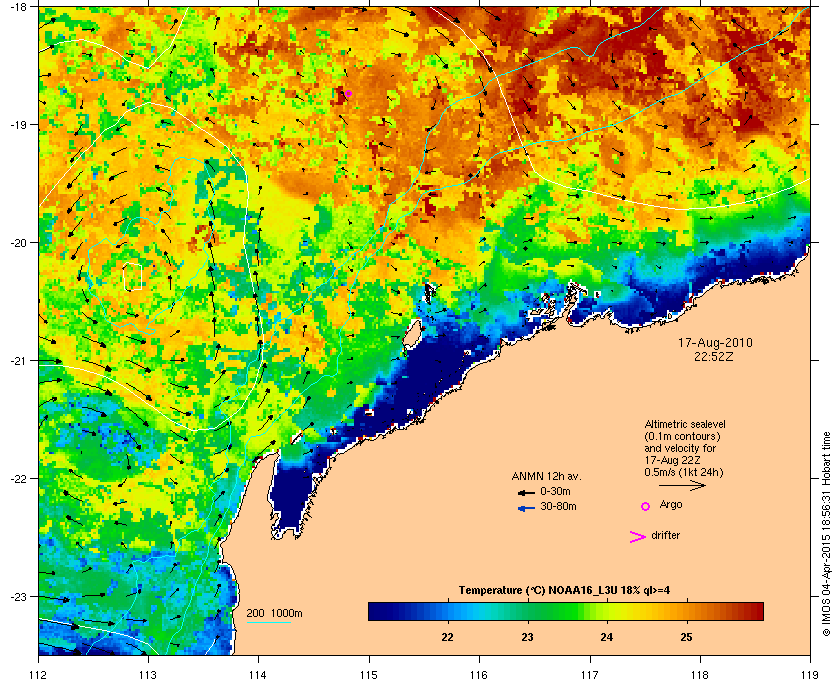Click the cyan 200 1000m depth contour legend line

click(268, 622)
